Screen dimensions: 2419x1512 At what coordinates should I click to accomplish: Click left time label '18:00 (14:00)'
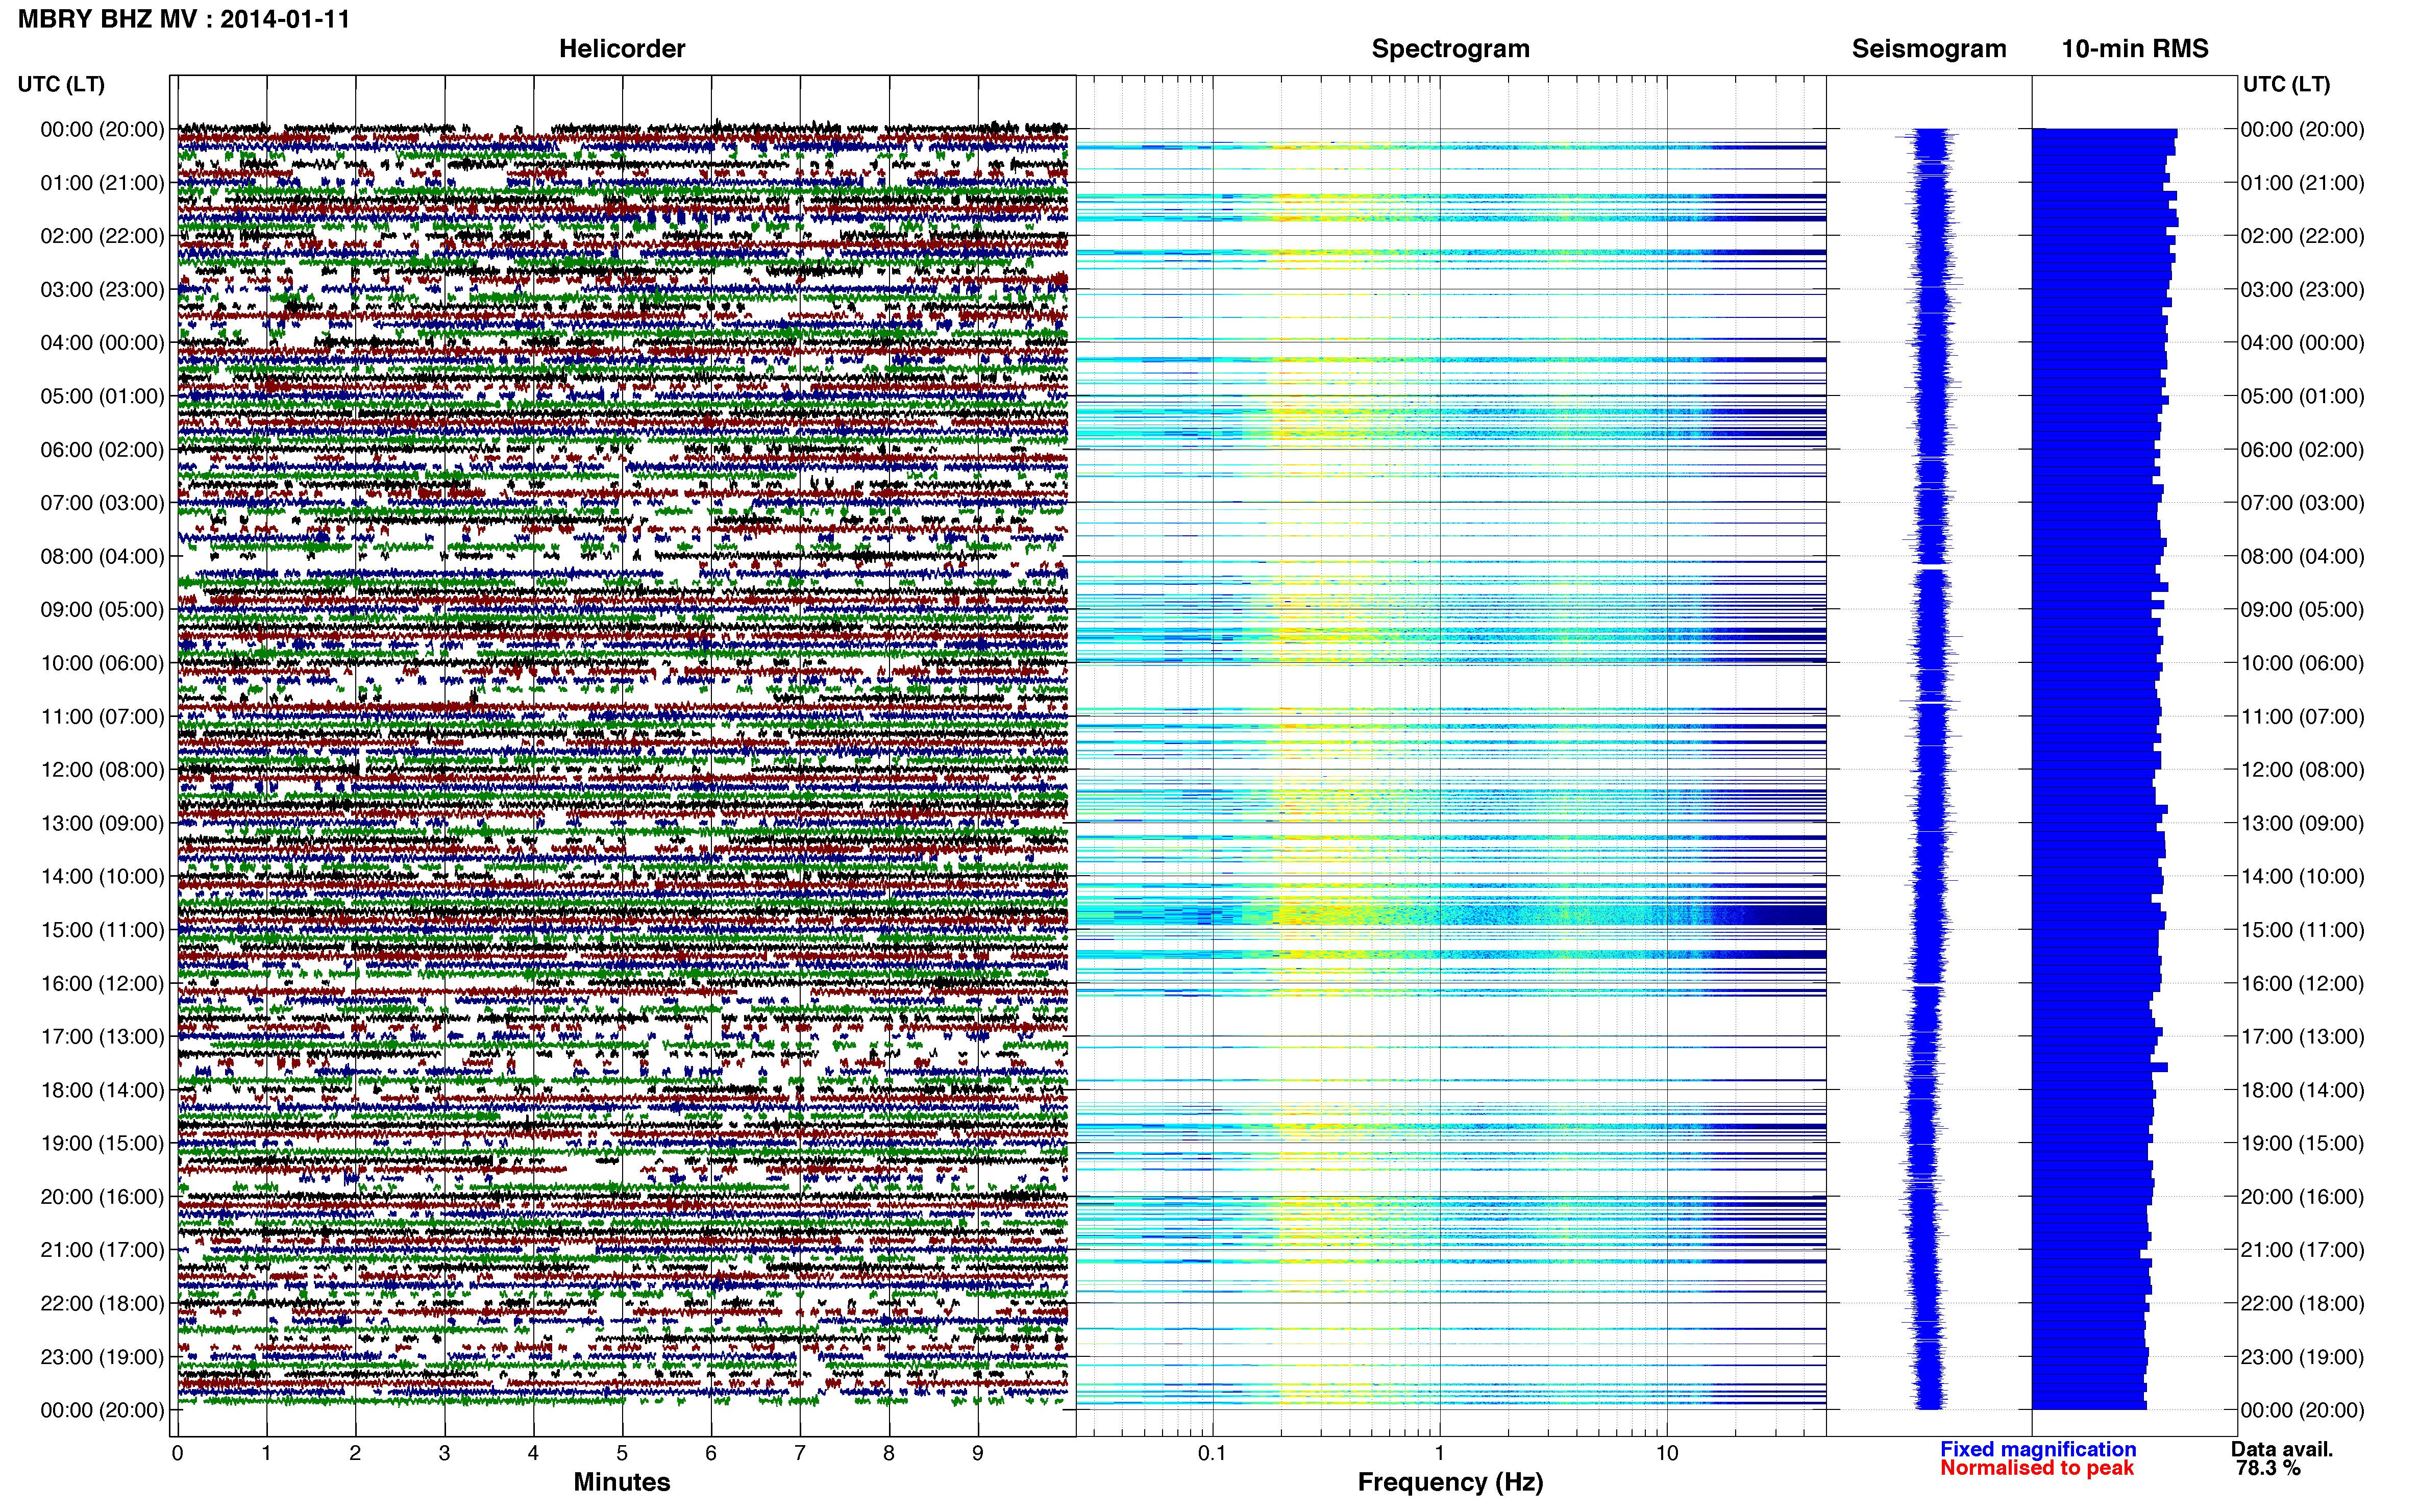click(102, 1090)
